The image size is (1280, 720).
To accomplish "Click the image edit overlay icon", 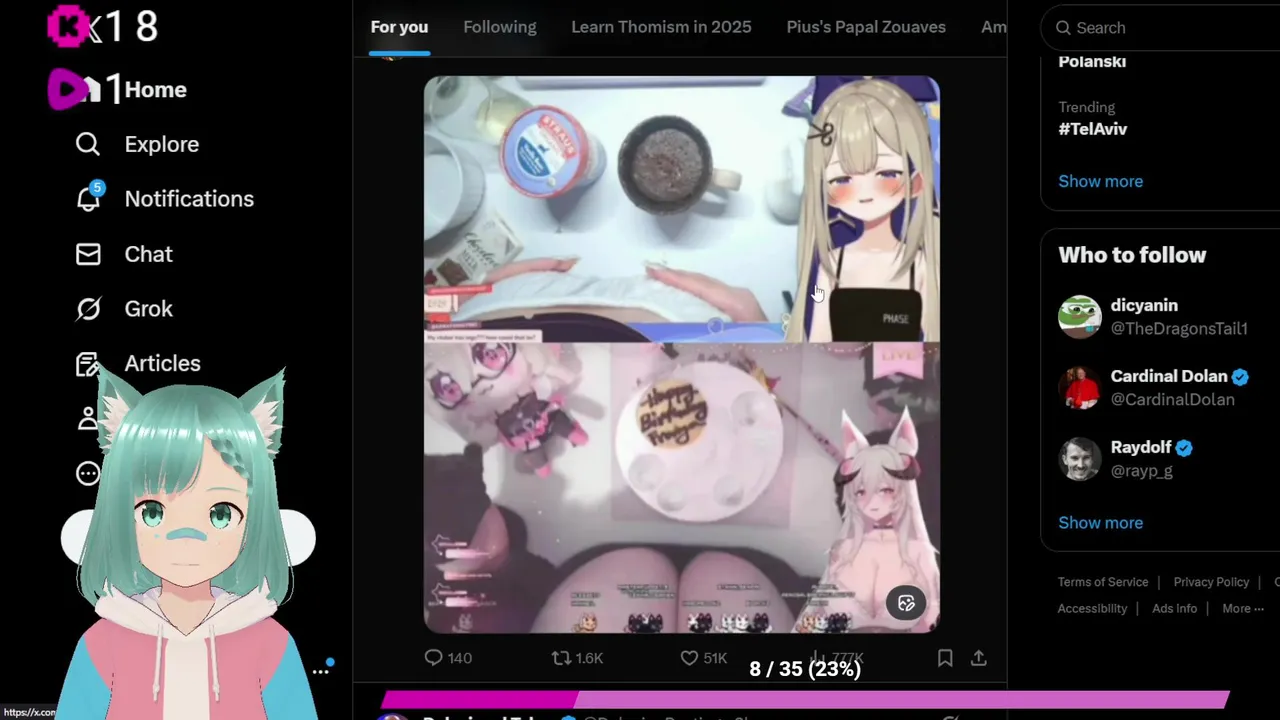I will click(x=906, y=603).
